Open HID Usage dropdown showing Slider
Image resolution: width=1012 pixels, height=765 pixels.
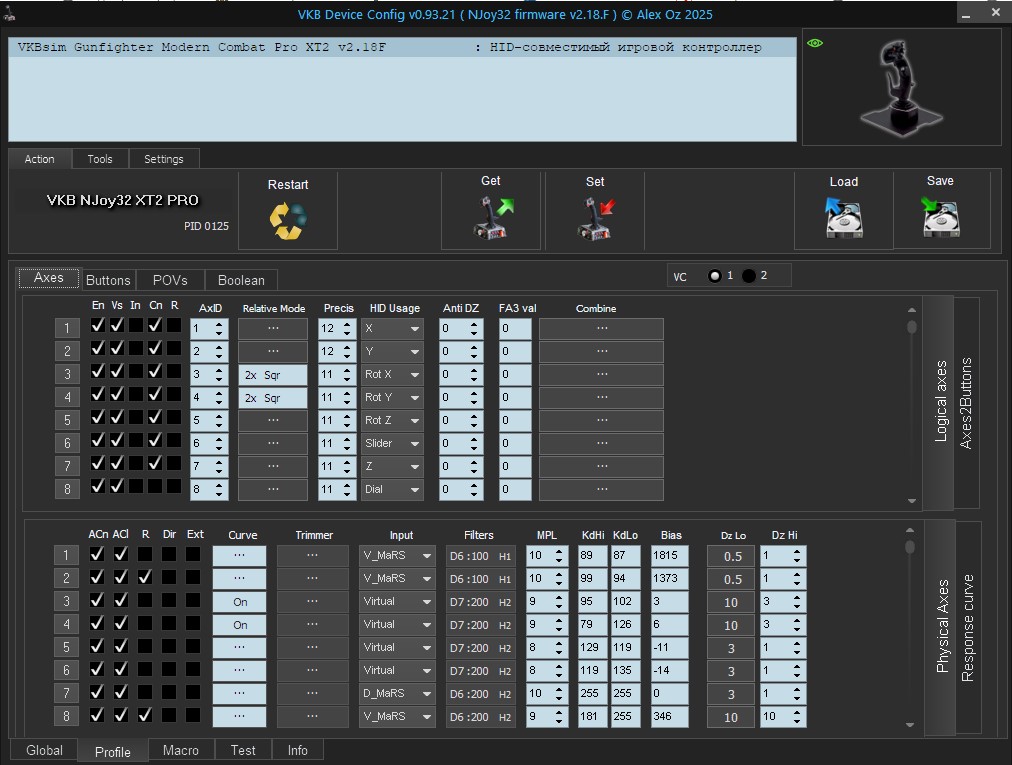point(392,444)
